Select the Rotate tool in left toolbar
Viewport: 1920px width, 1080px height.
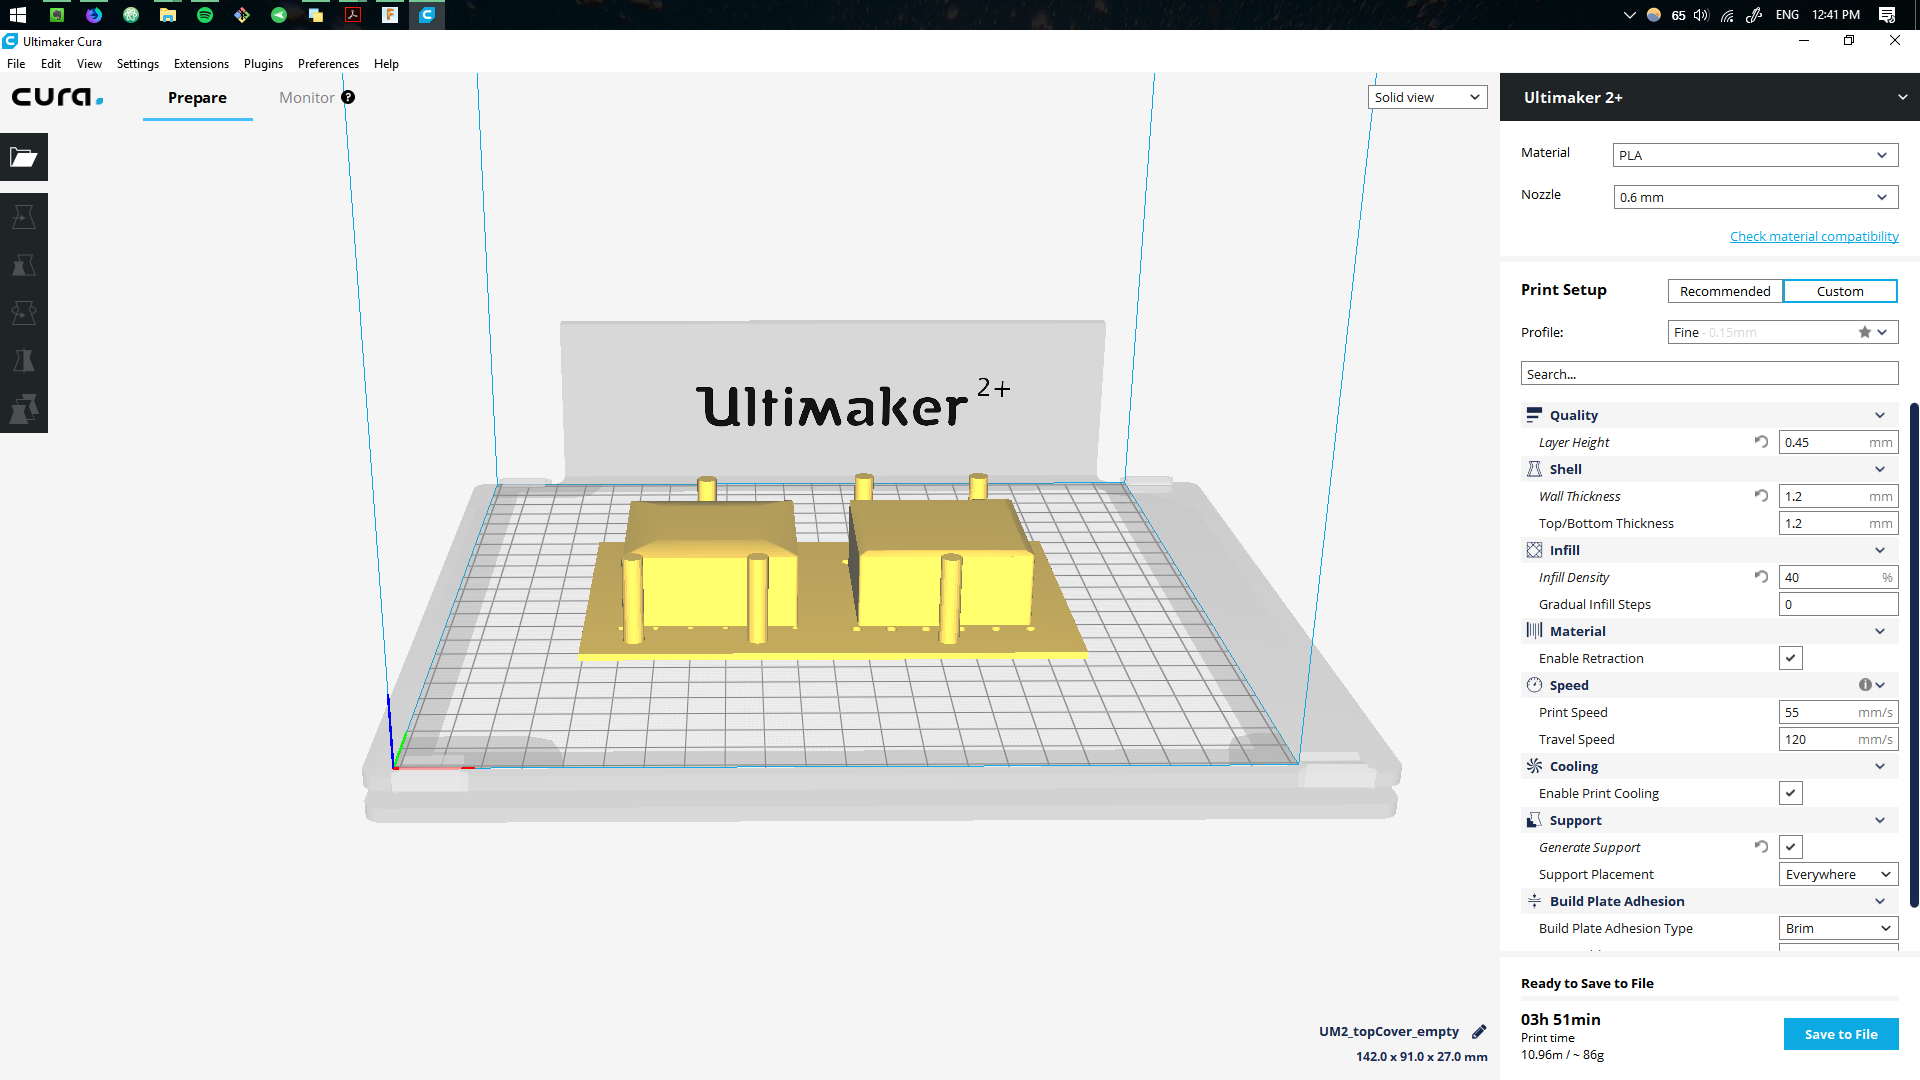(x=24, y=313)
